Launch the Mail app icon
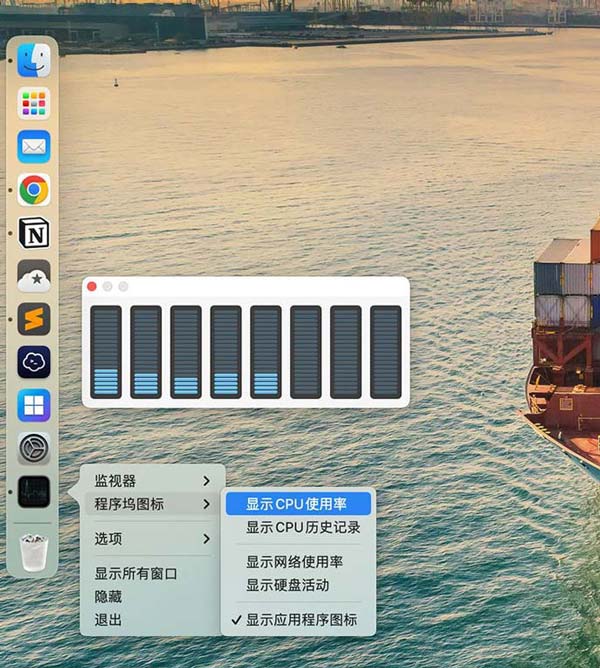 pos(34,147)
